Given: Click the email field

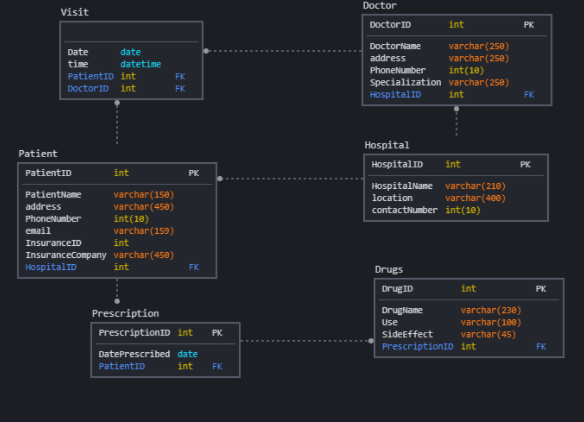Looking at the screenshot, I should [38, 231].
